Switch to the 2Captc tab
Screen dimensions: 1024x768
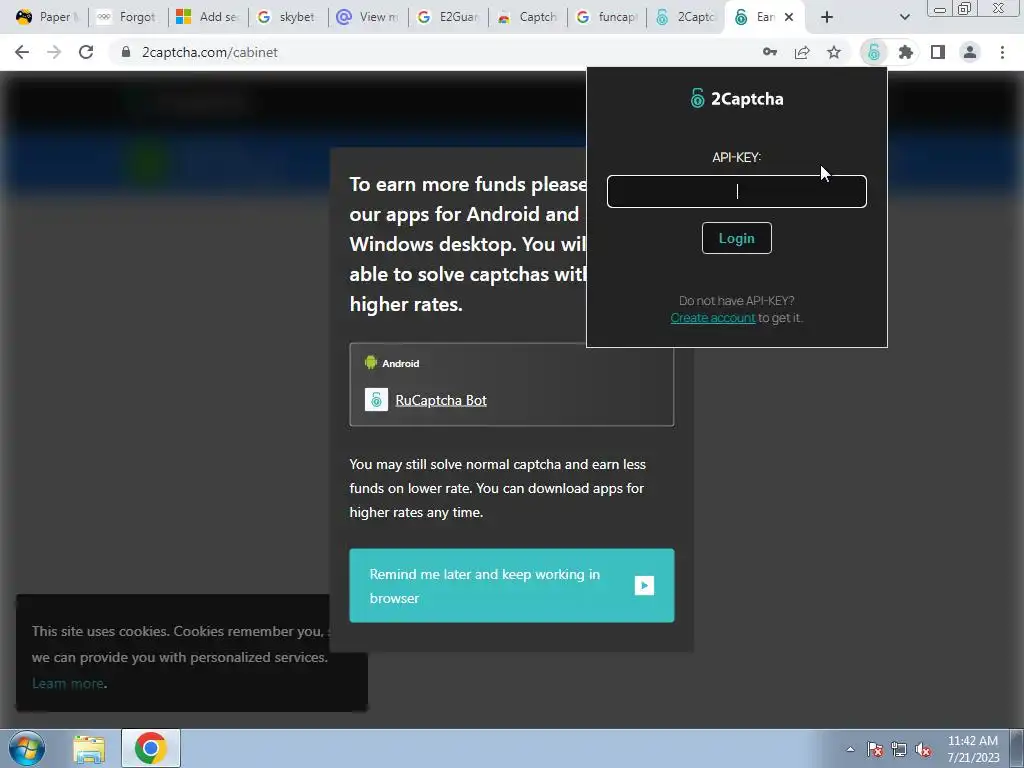(x=687, y=17)
